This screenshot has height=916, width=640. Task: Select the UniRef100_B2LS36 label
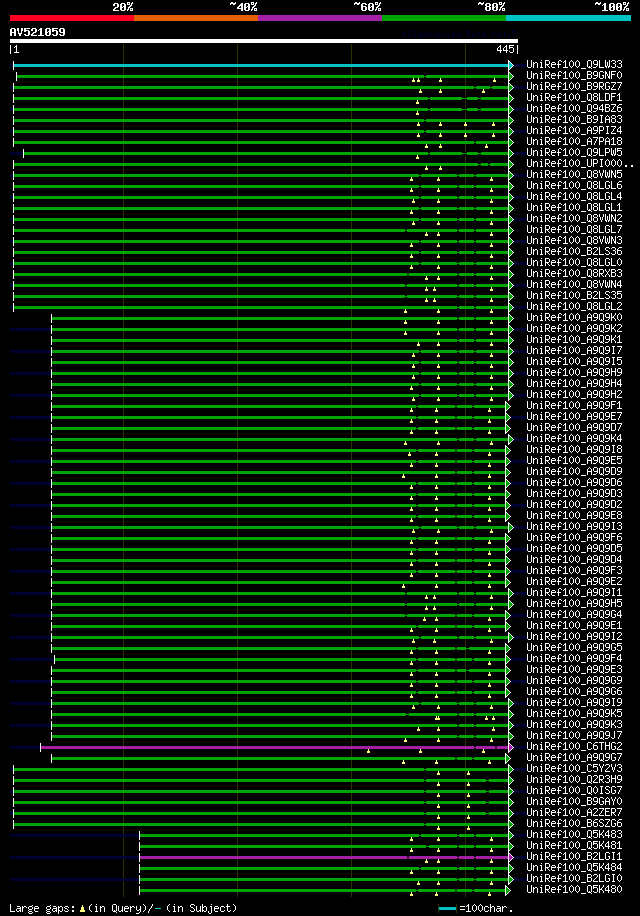(x=574, y=251)
